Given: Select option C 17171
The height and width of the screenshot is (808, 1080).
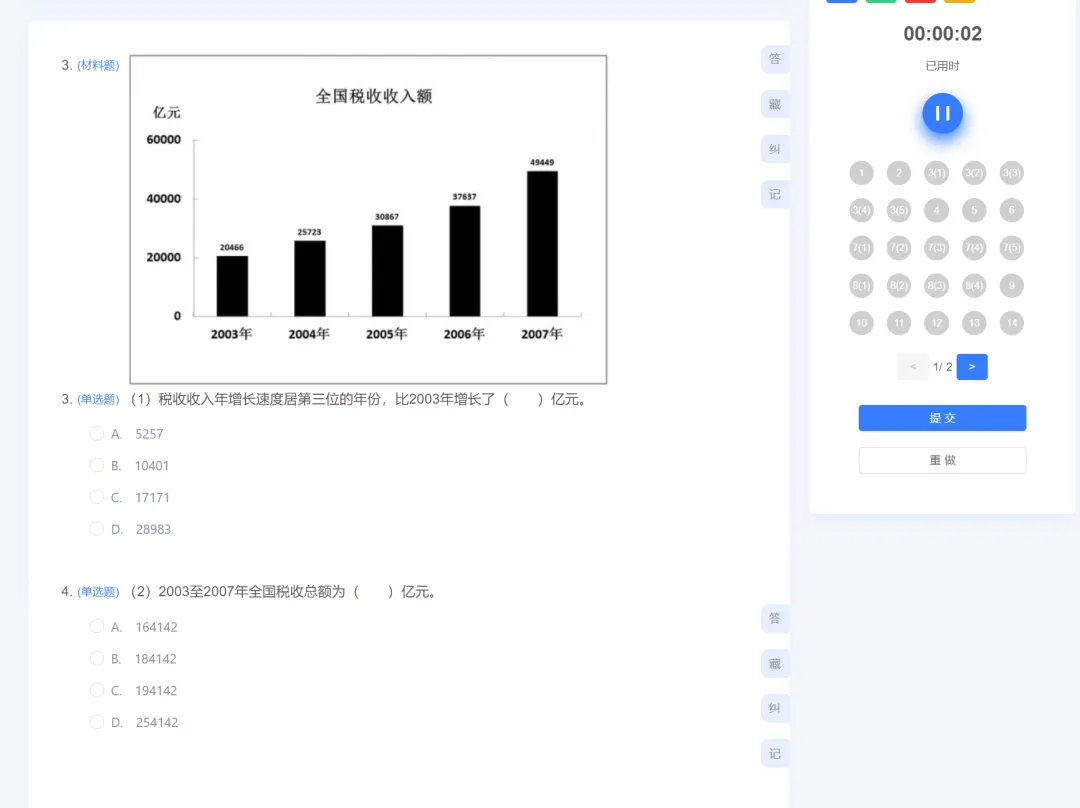Looking at the screenshot, I should coord(96,497).
